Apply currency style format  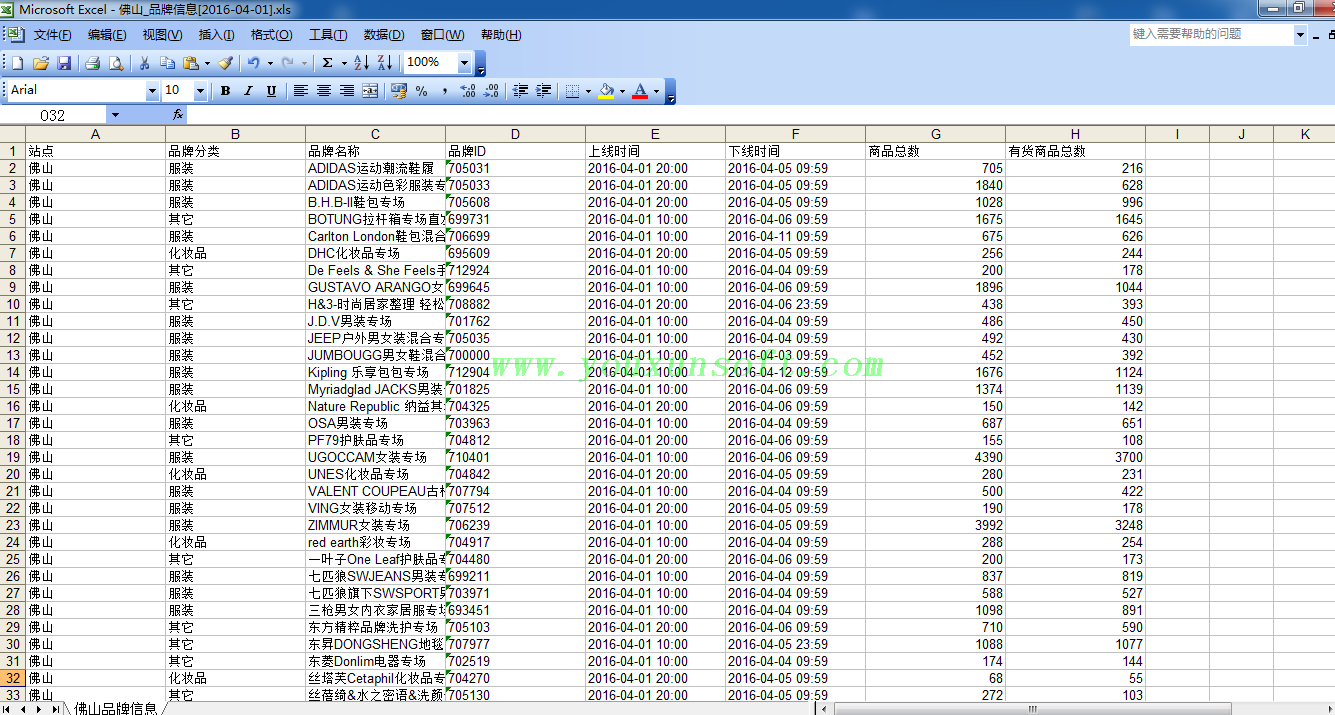(x=399, y=91)
